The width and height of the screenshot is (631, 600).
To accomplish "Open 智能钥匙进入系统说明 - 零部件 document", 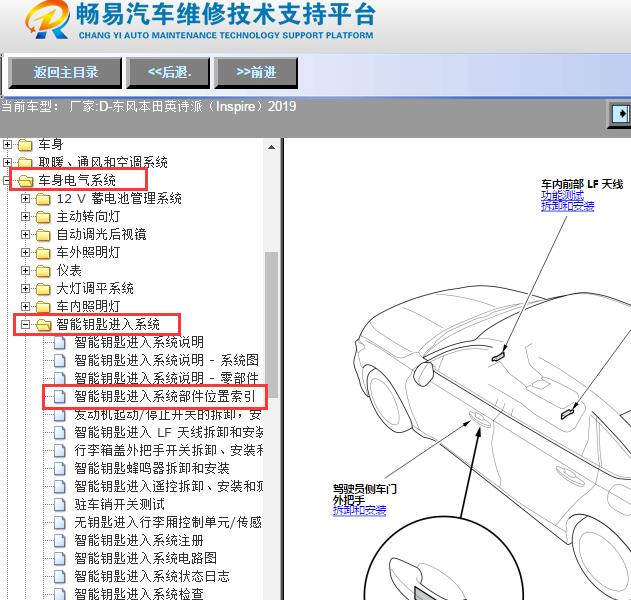I will (166, 378).
